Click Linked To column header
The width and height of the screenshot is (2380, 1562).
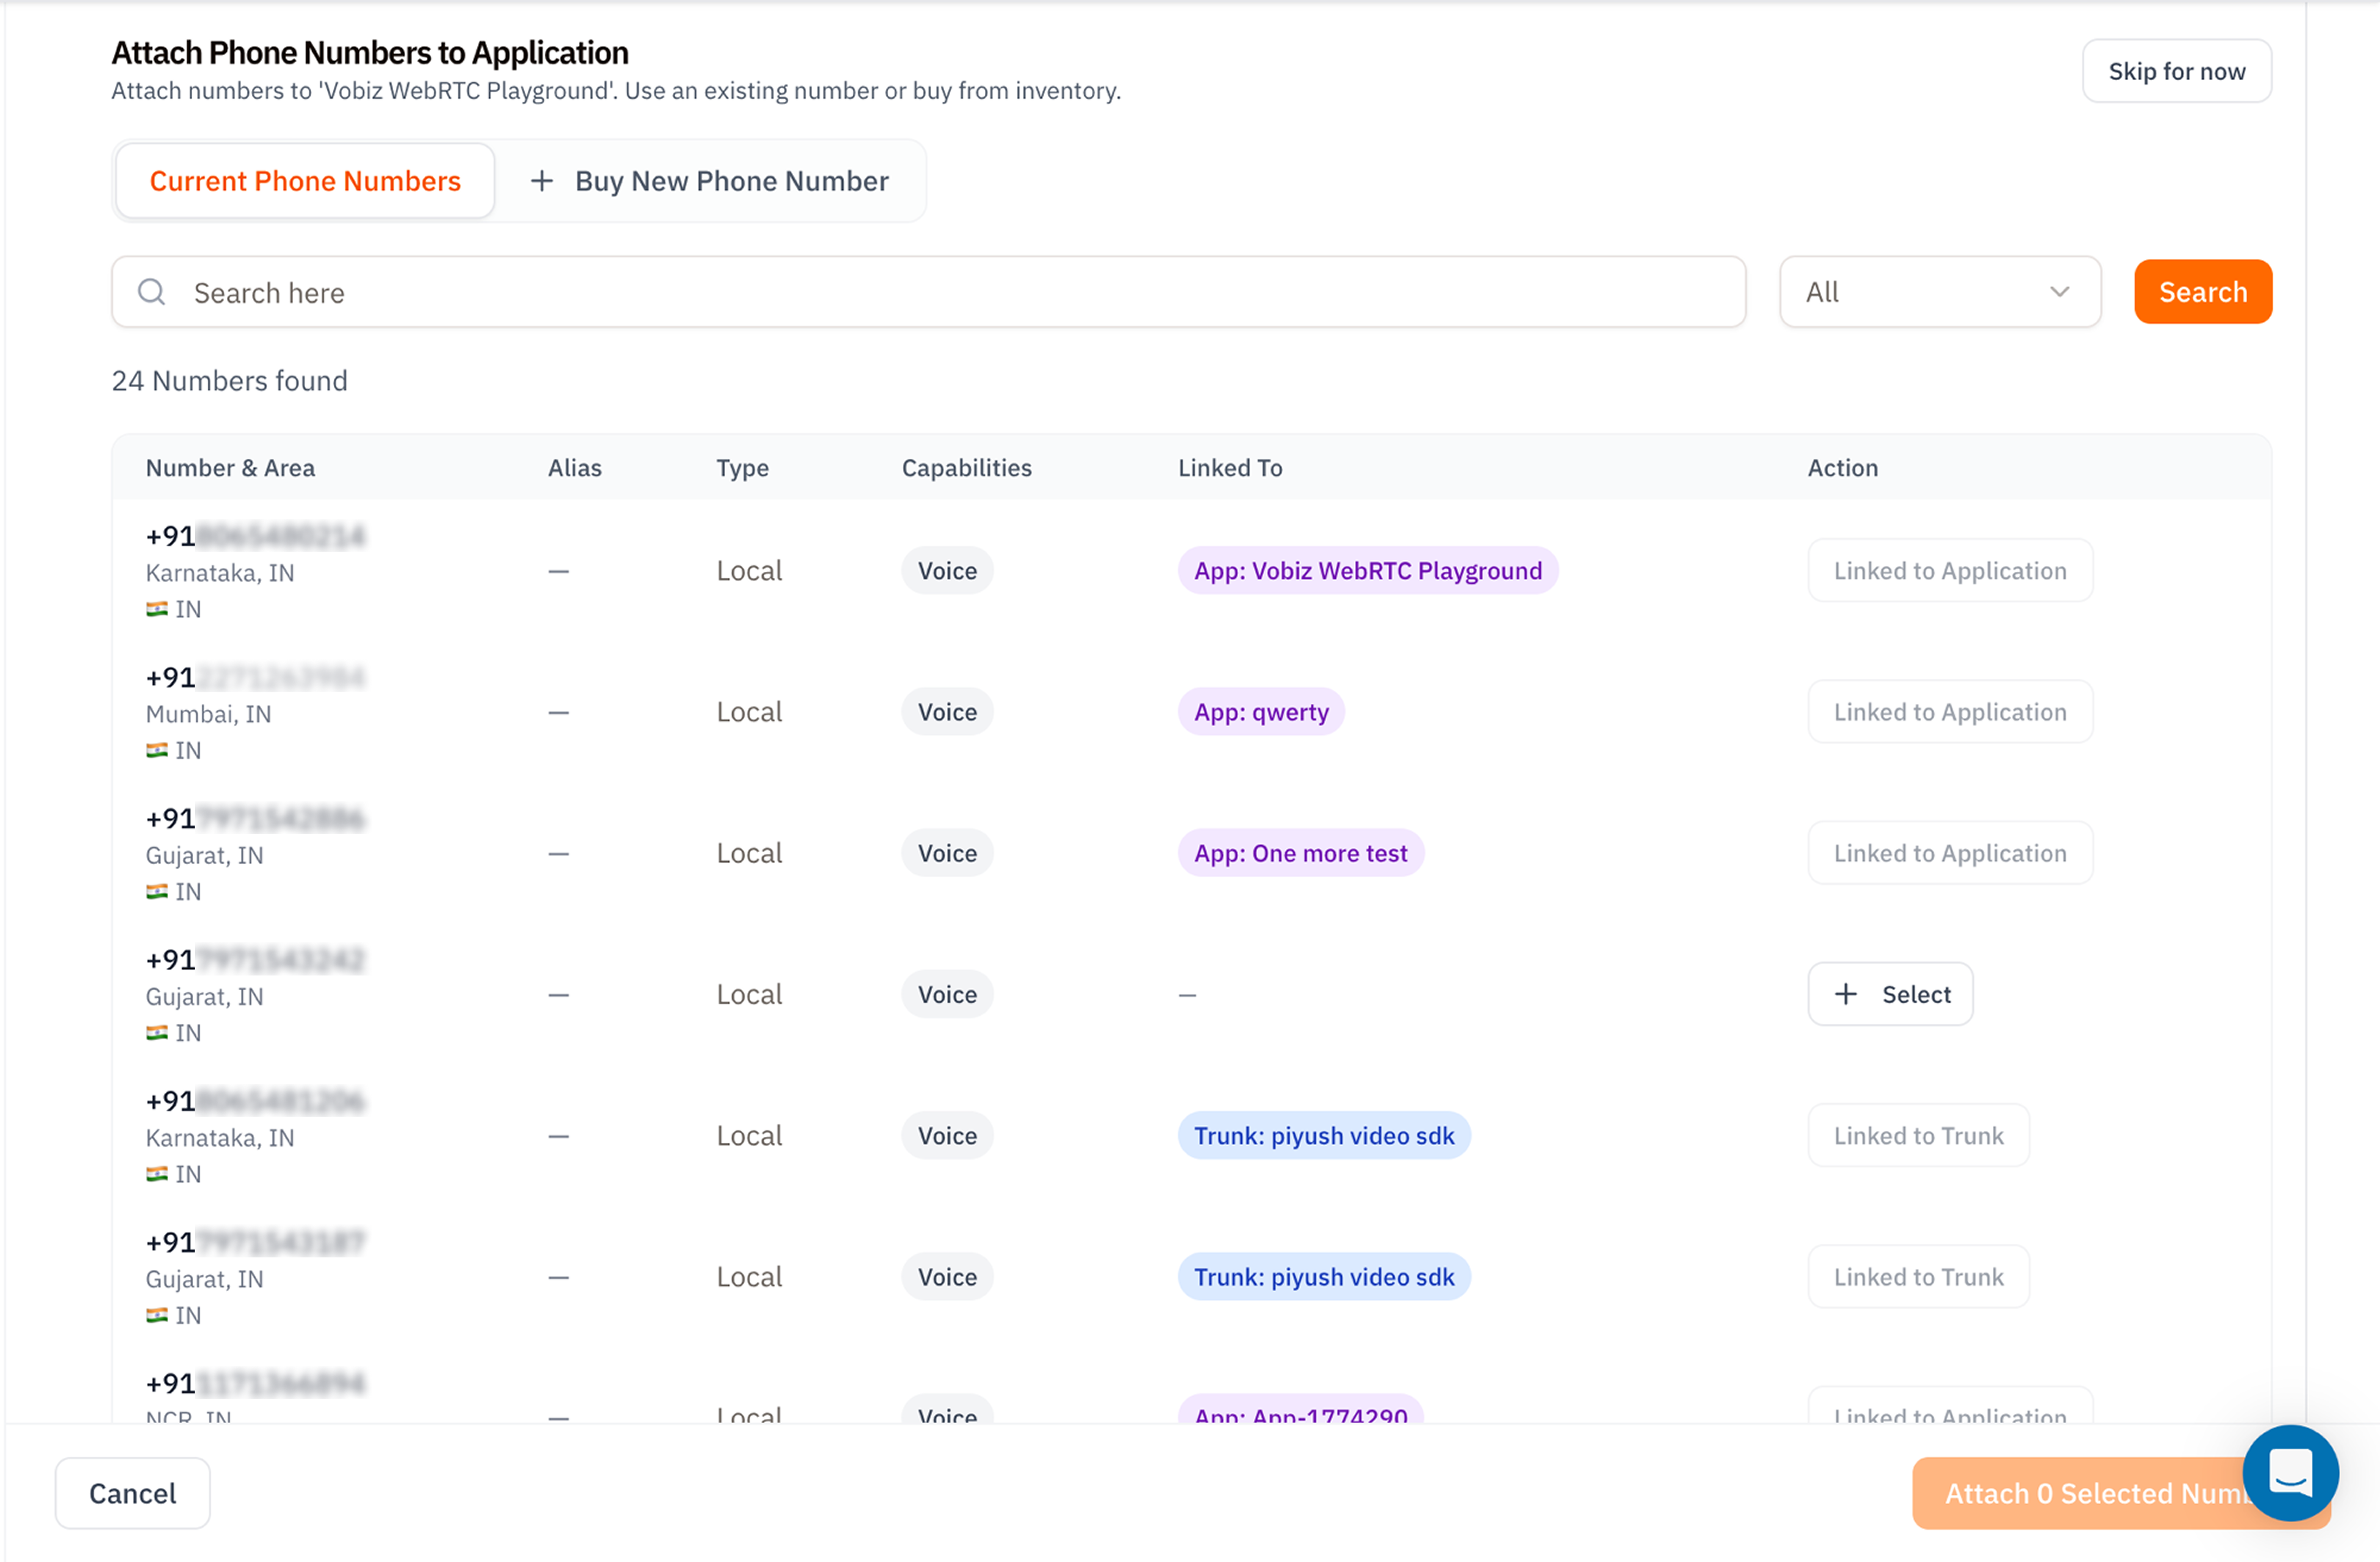pyautogui.click(x=1230, y=468)
